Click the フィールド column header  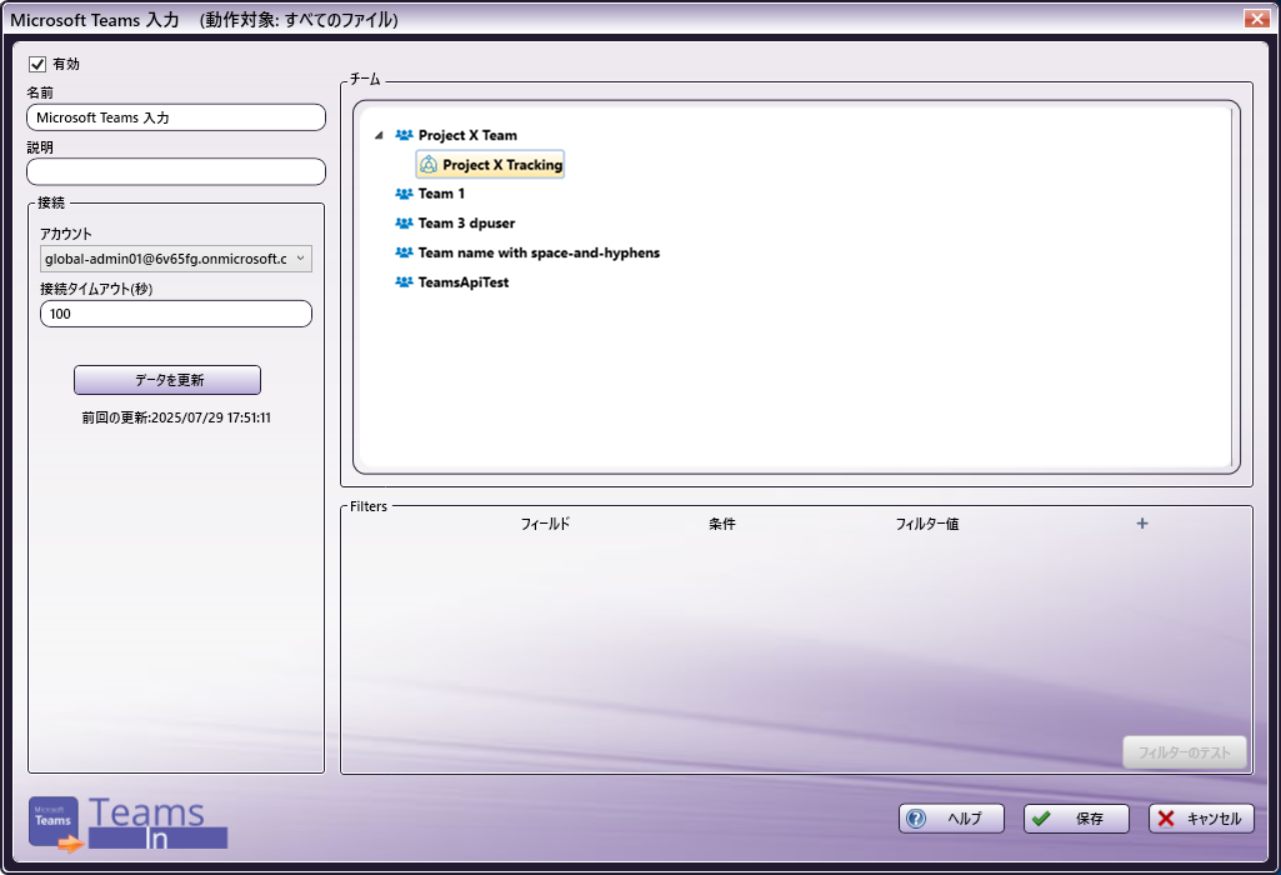point(545,524)
